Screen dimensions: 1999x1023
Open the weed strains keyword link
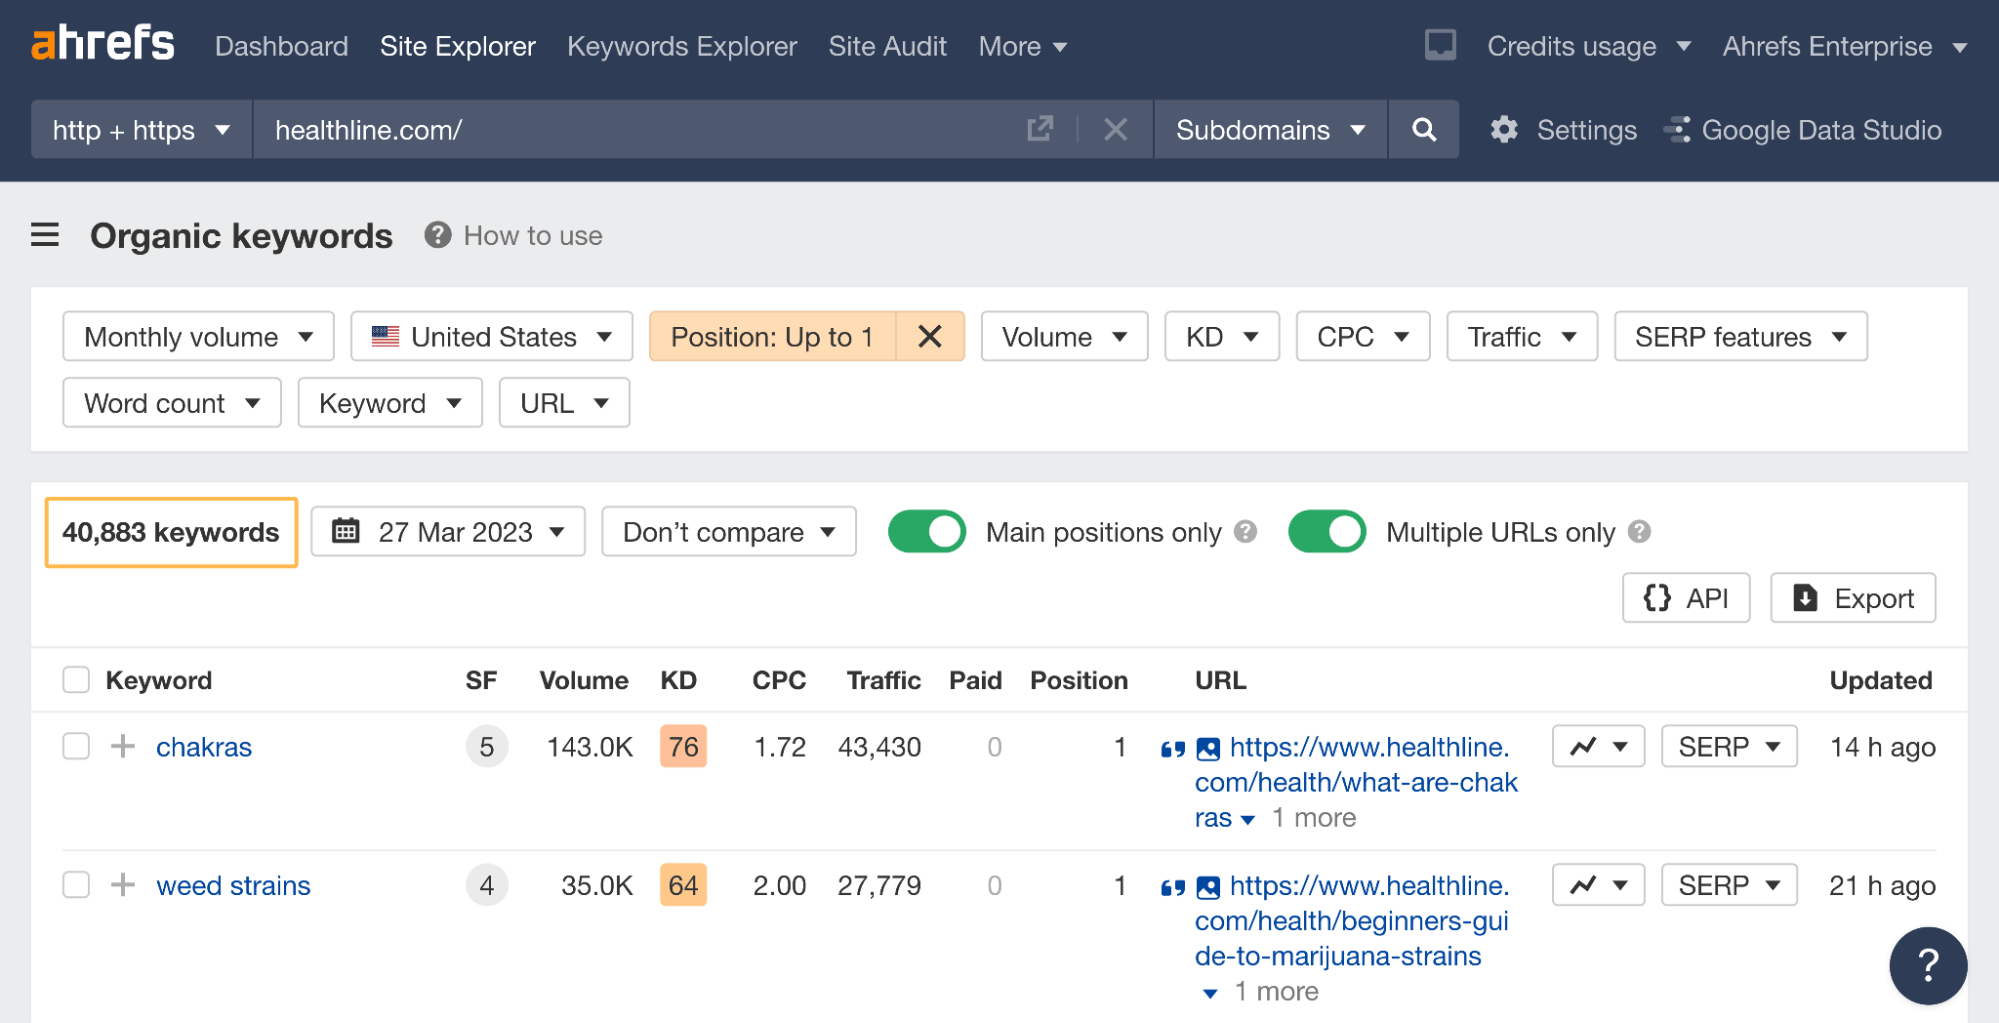click(232, 884)
